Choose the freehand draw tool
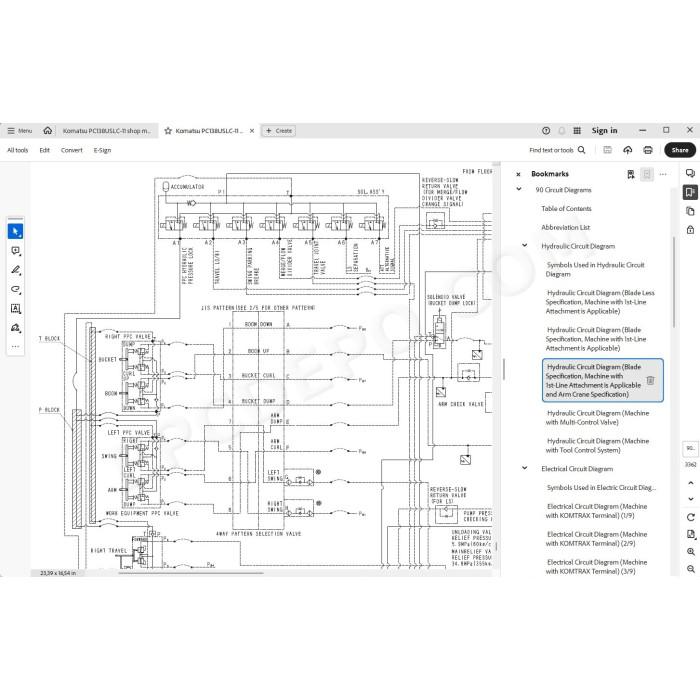 click(16, 289)
